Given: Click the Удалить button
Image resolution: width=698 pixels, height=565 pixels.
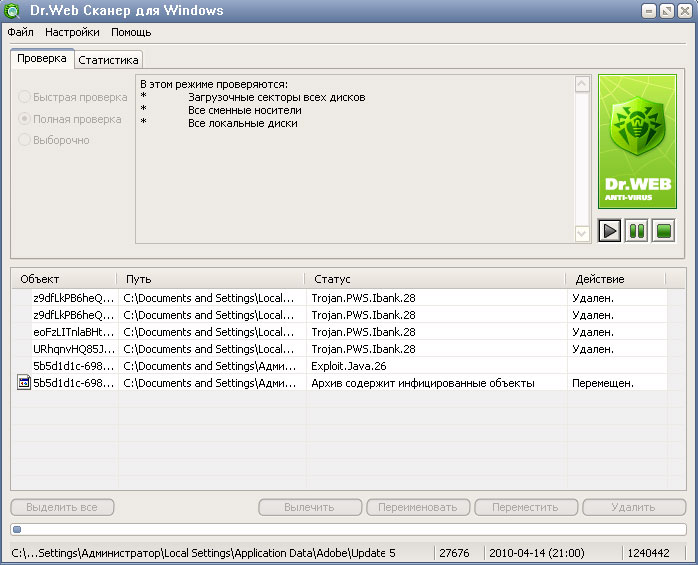Looking at the screenshot, I should point(633,507).
